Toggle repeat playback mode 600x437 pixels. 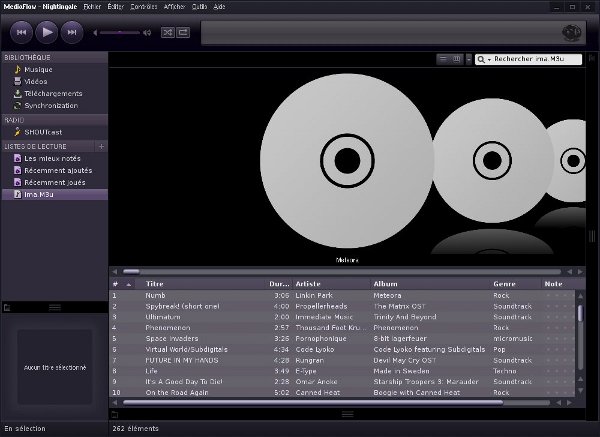click(184, 33)
